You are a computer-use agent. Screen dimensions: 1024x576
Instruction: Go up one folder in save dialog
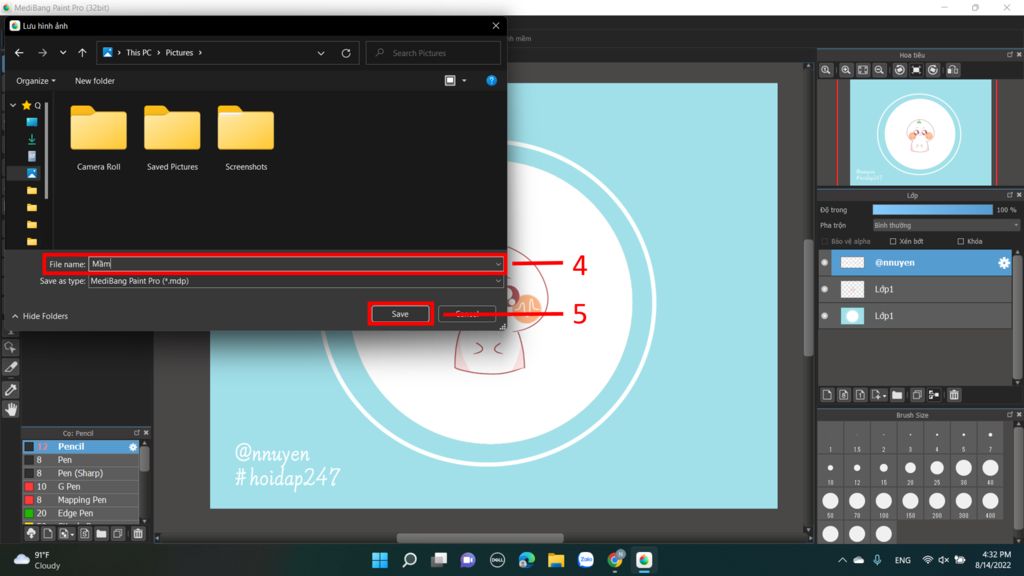pyautogui.click(x=82, y=53)
